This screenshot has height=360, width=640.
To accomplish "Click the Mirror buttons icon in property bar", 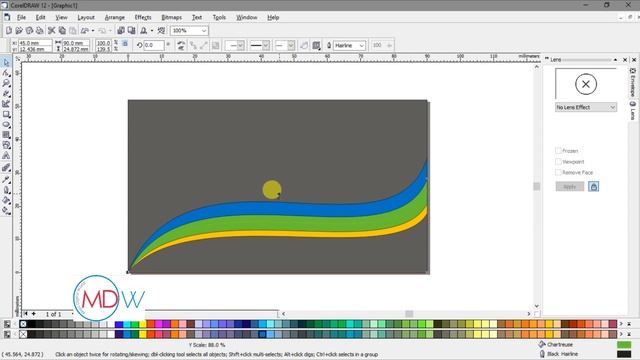I will 181,45.
